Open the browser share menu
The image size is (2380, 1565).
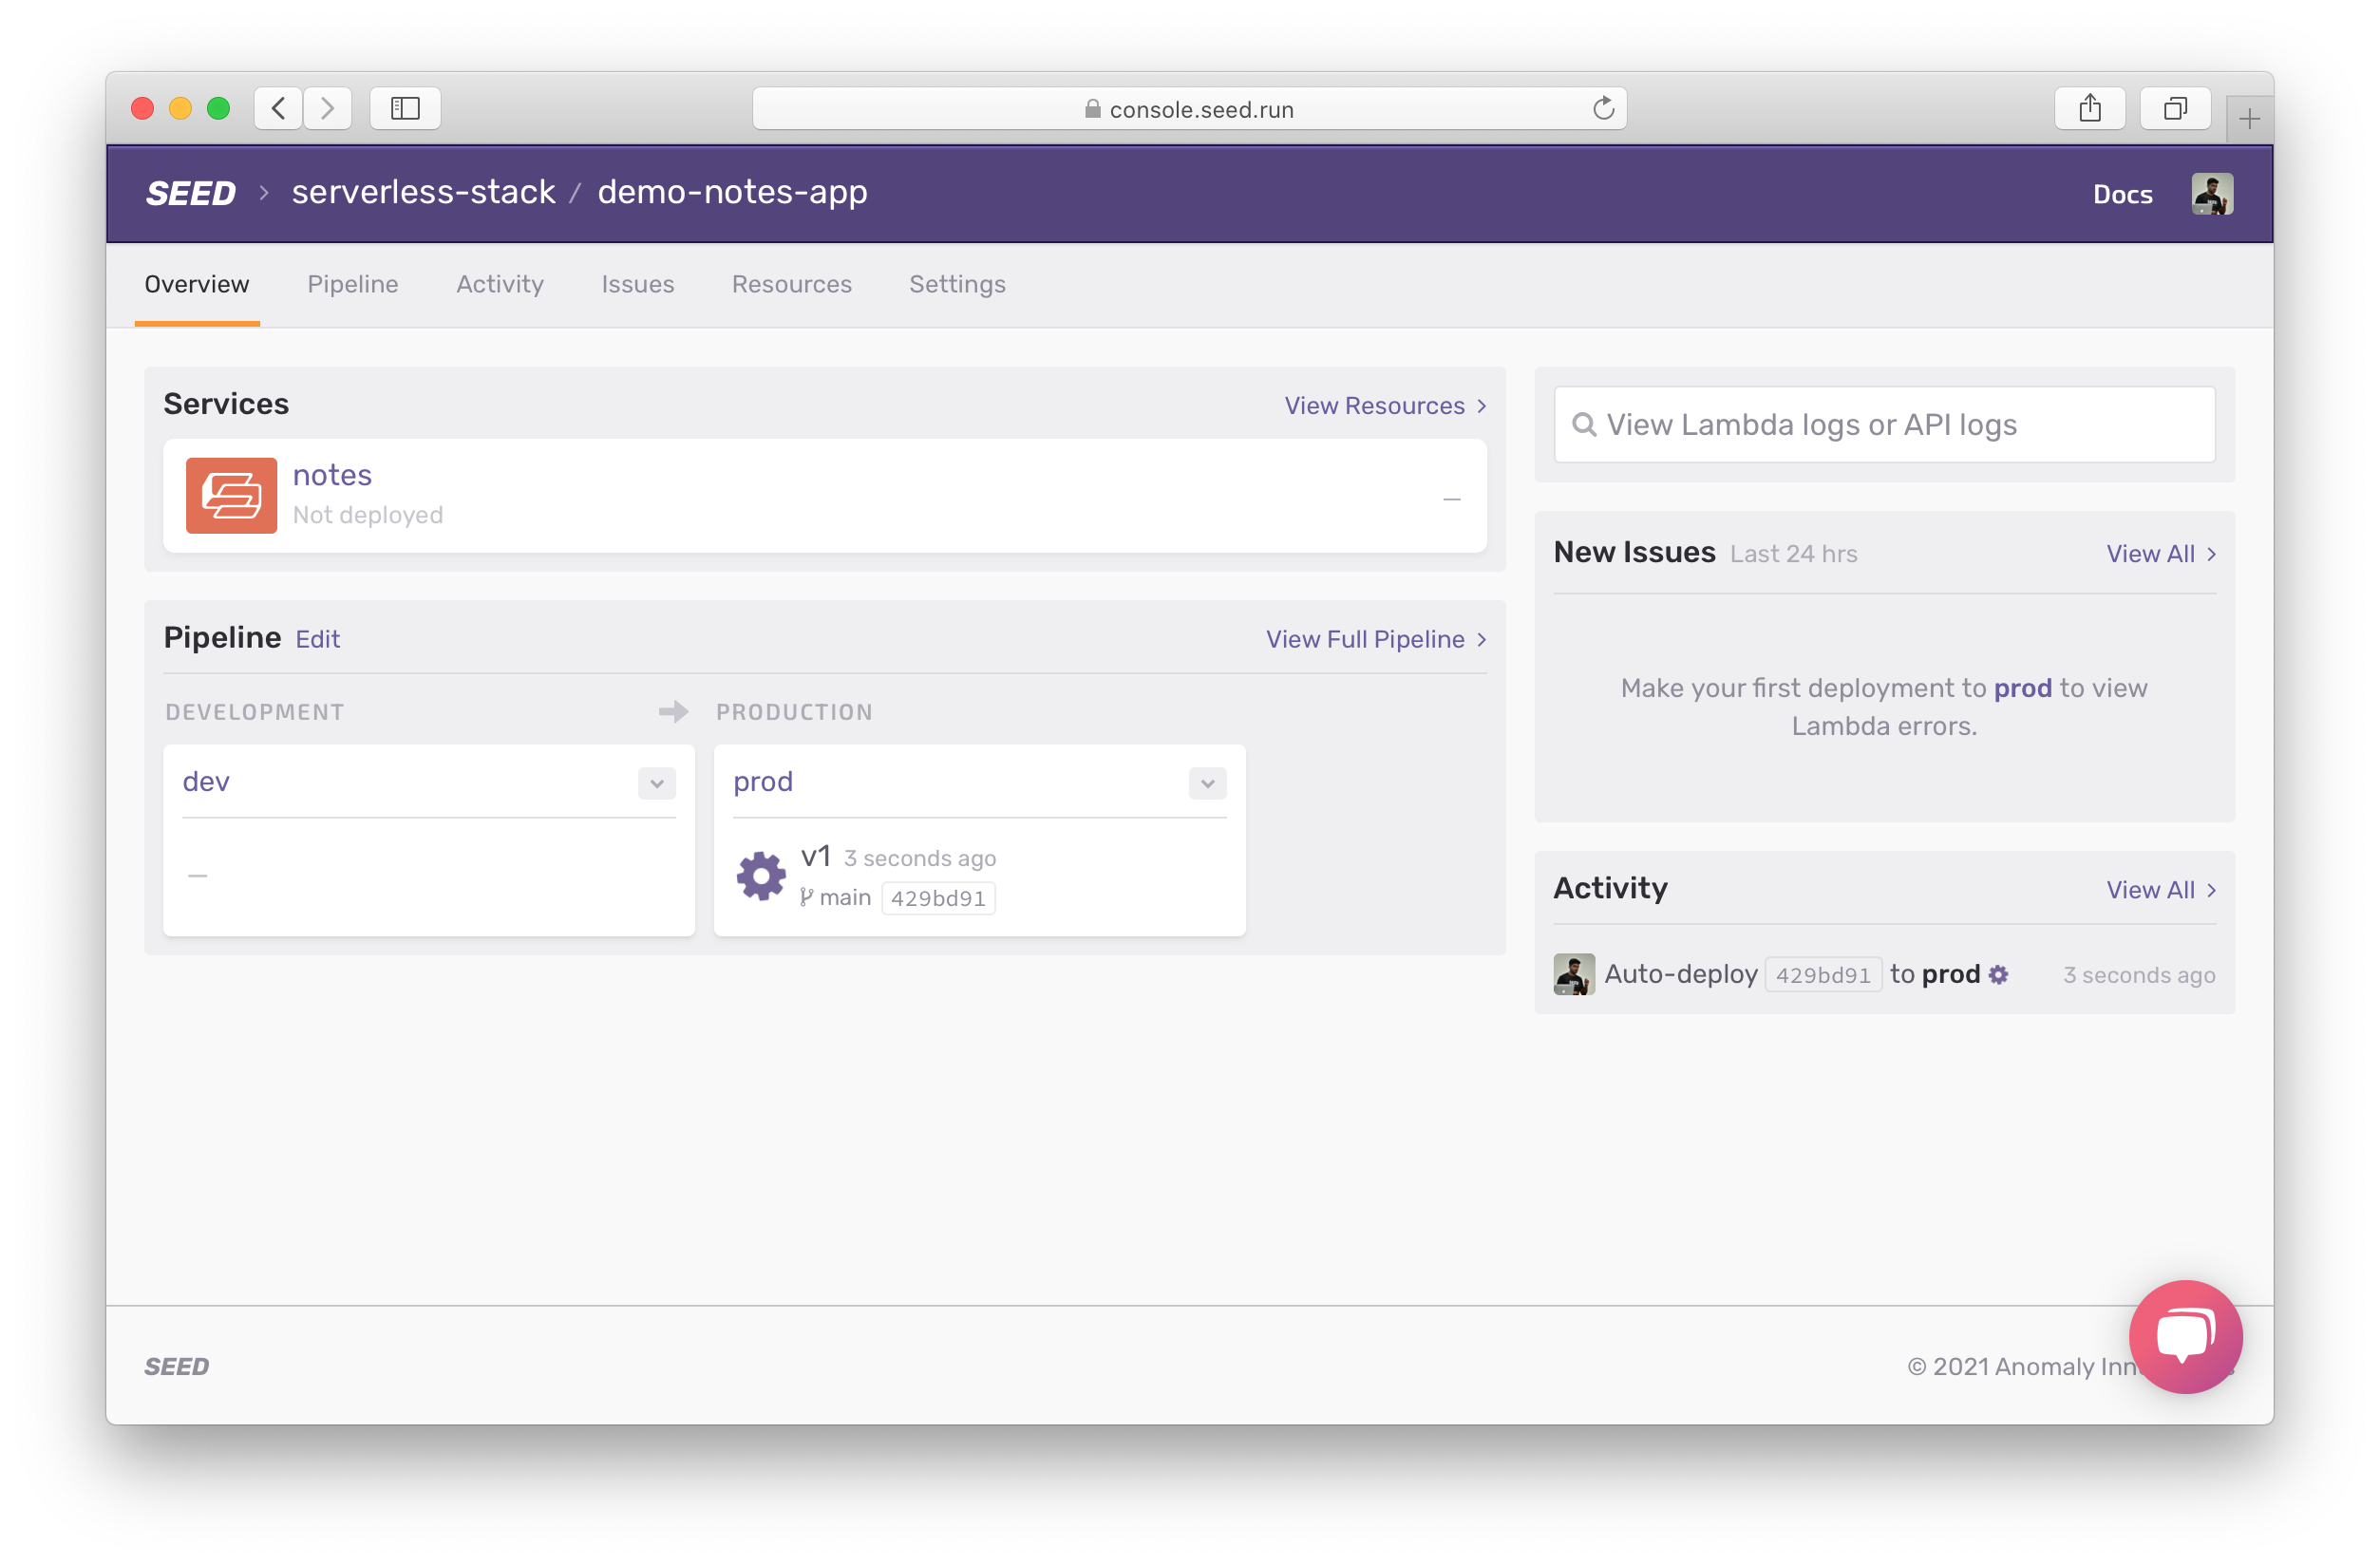click(2089, 108)
